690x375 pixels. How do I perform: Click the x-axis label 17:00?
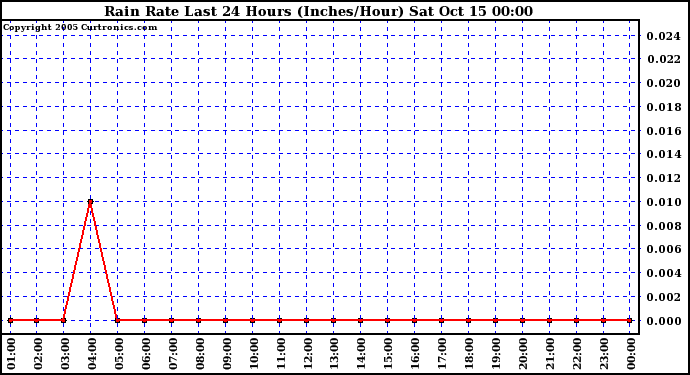pos(443,354)
